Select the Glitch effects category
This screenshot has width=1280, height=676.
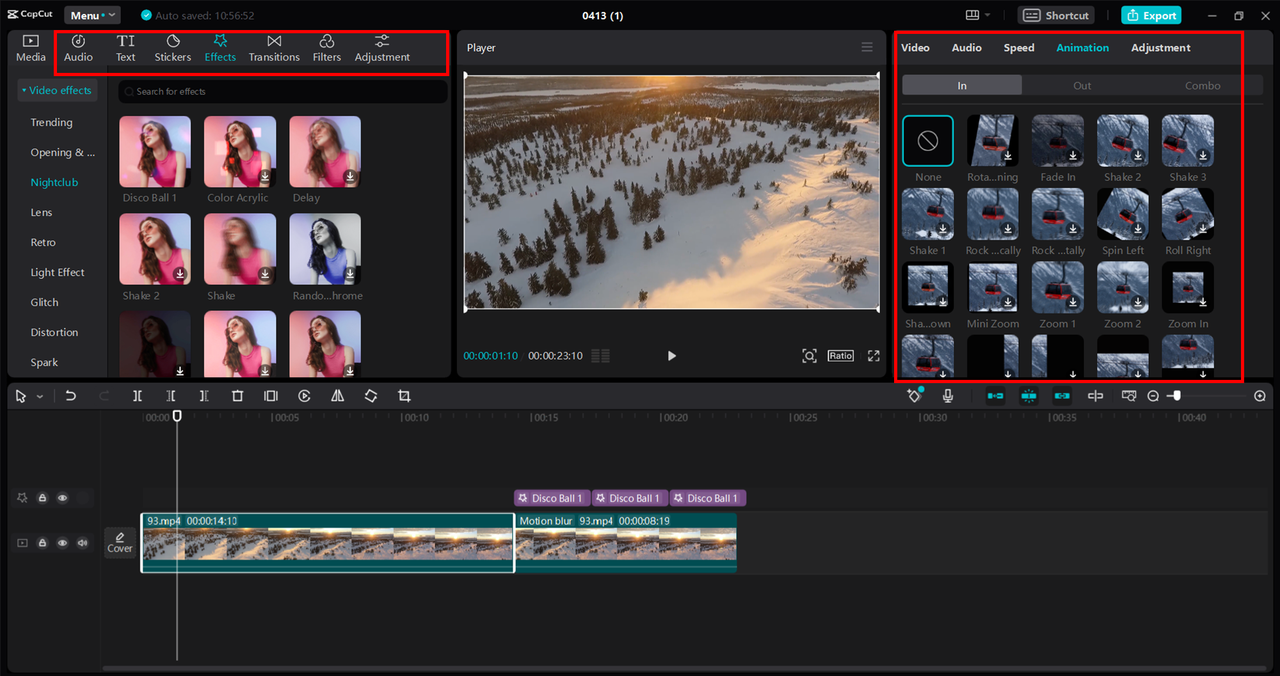pyautogui.click(x=44, y=302)
